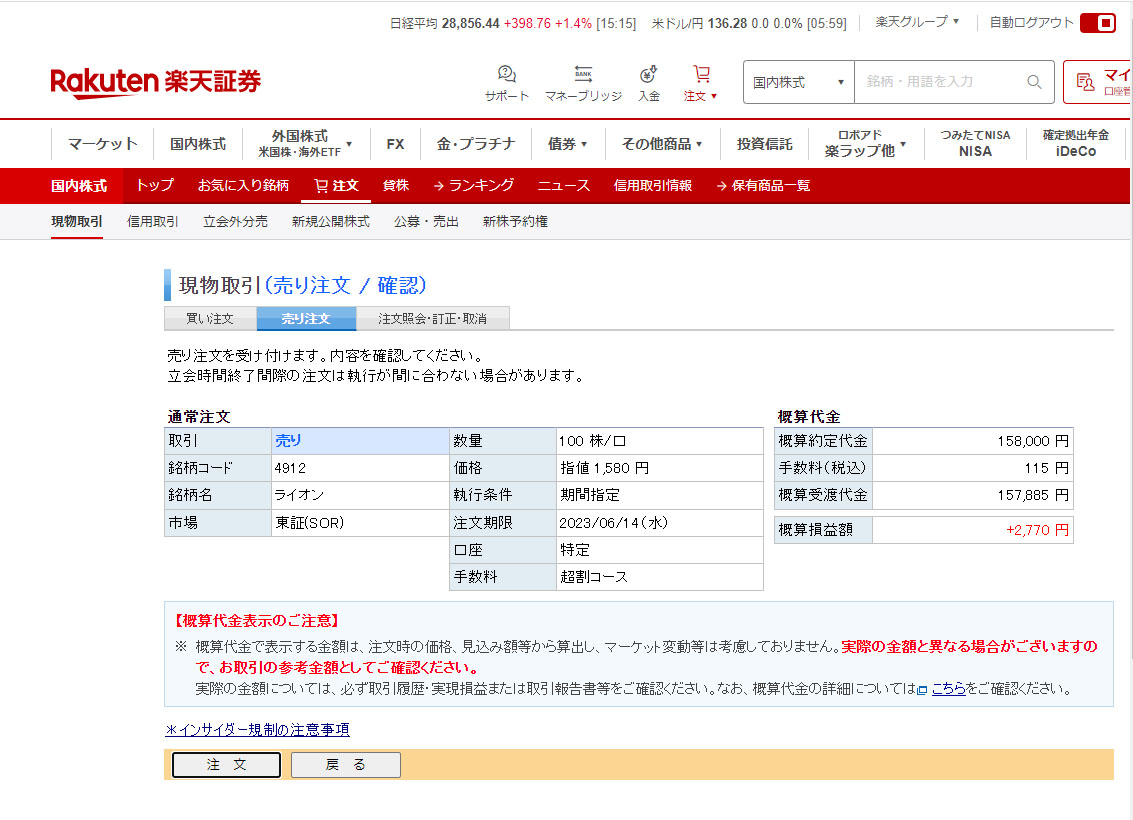Toggle the auto logout switch
The height and width of the screenshot is (820, 1133).
point(1097,23)
